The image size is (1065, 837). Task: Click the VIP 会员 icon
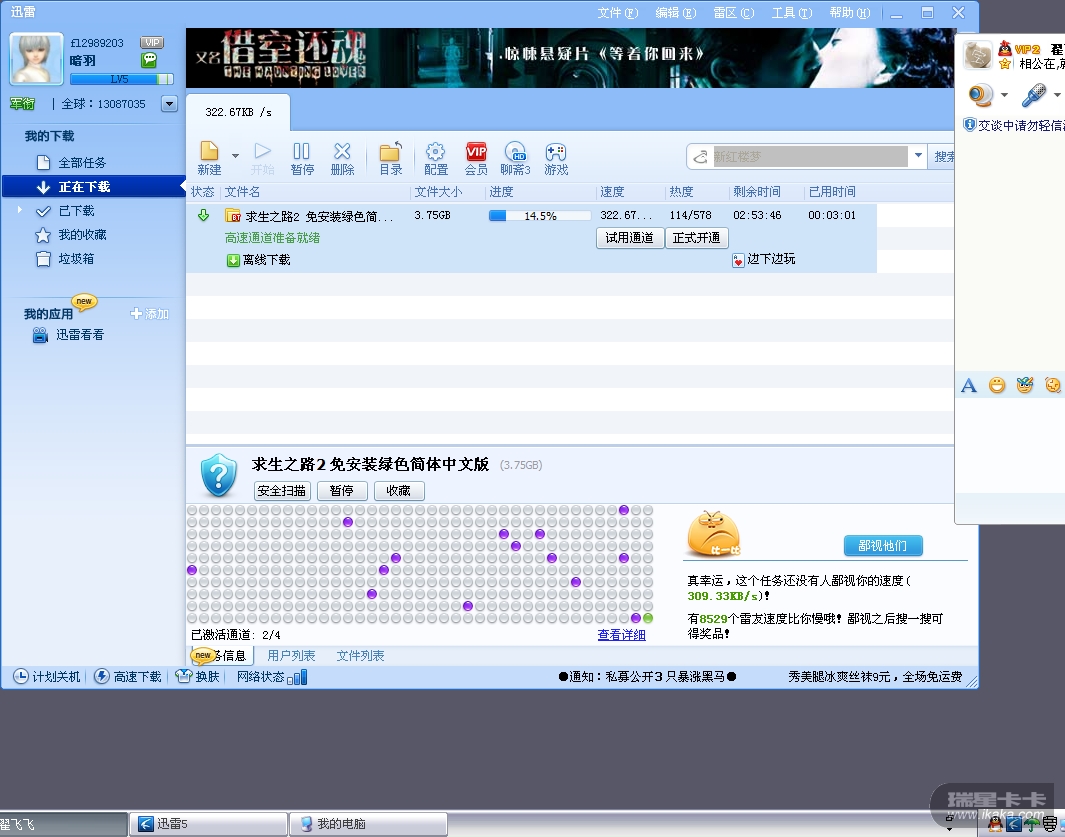point(476,159)
